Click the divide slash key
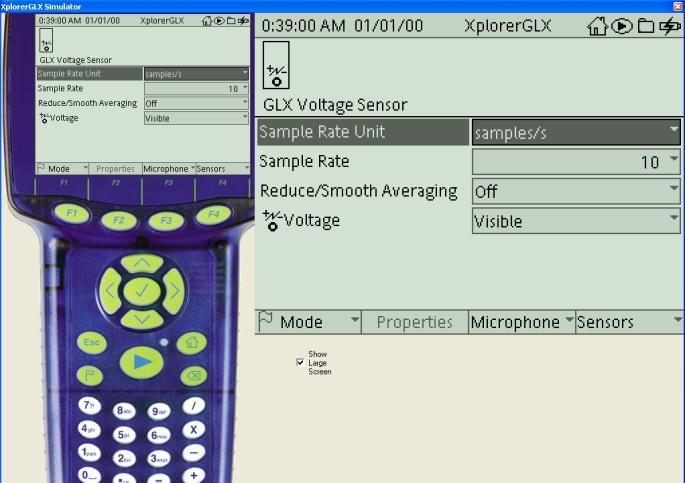 click(x=194, y=406)
